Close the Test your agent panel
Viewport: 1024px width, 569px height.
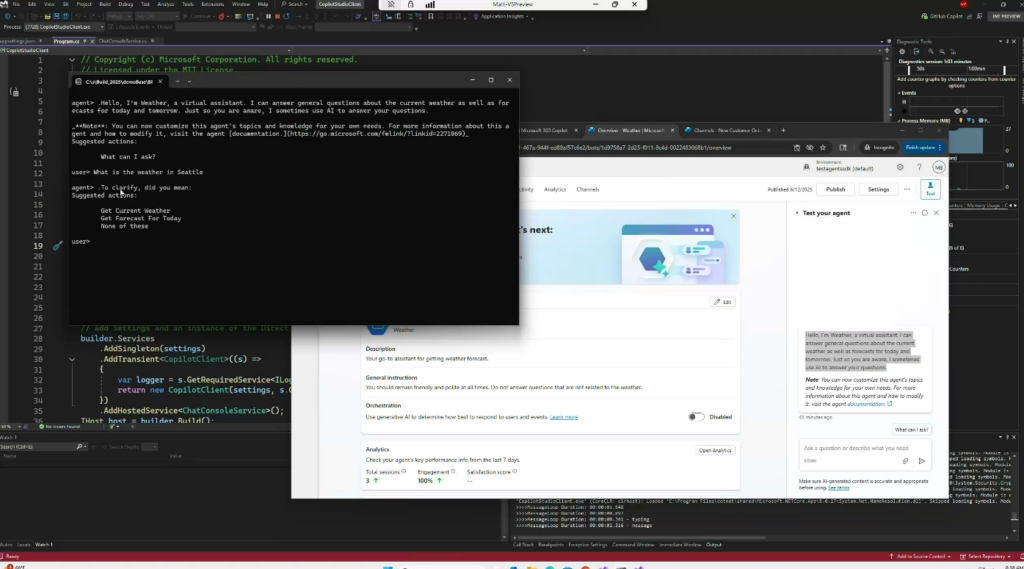pyautogui.click(x=936, y=213)
